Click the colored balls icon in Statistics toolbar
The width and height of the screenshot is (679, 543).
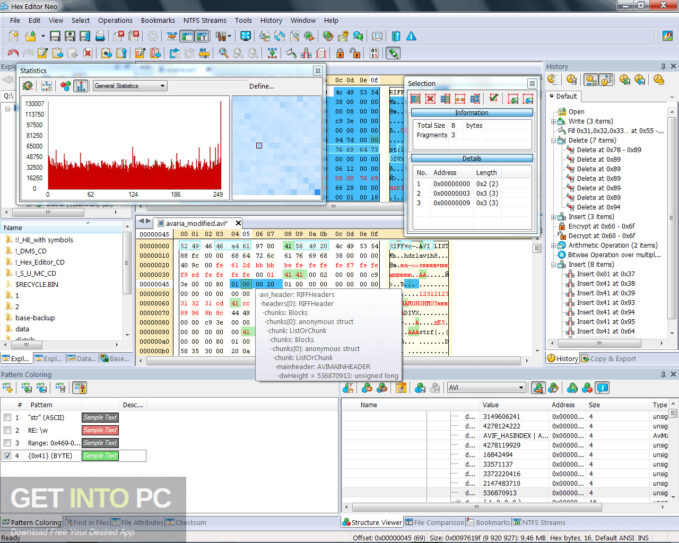65,86
